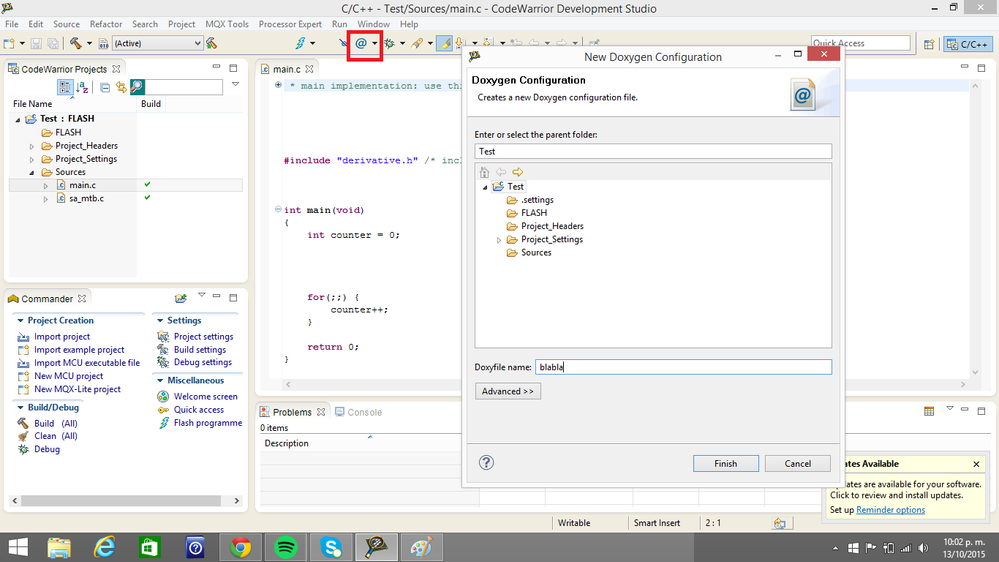Click Collapse All icon in CodeWarrior Projects
999x562 pixels.
104,87
